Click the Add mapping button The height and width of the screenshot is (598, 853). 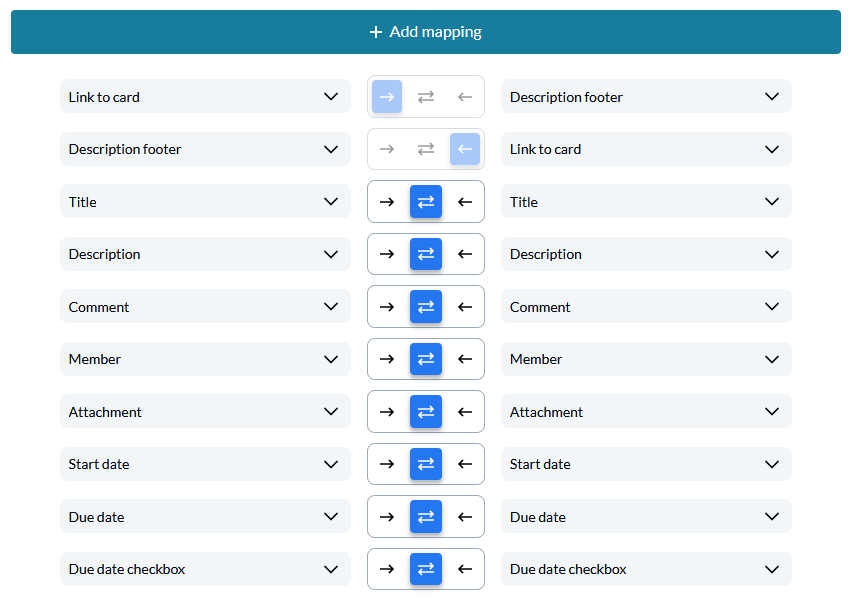(426, 32)
